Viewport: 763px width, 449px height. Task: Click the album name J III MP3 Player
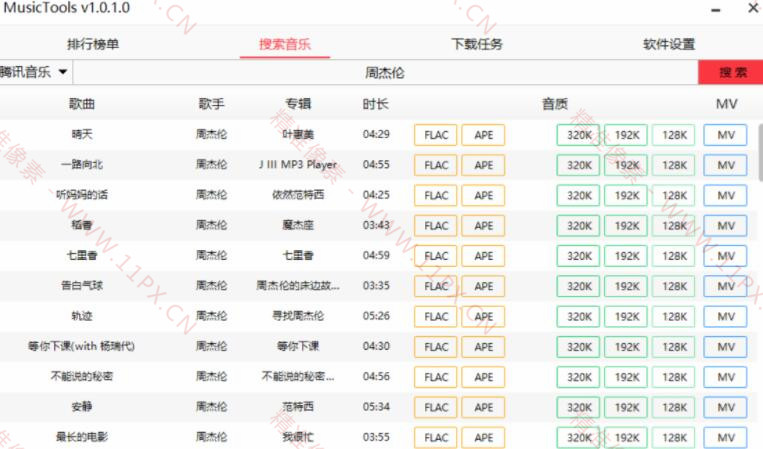pyautogui.click(x=298, y=164)
